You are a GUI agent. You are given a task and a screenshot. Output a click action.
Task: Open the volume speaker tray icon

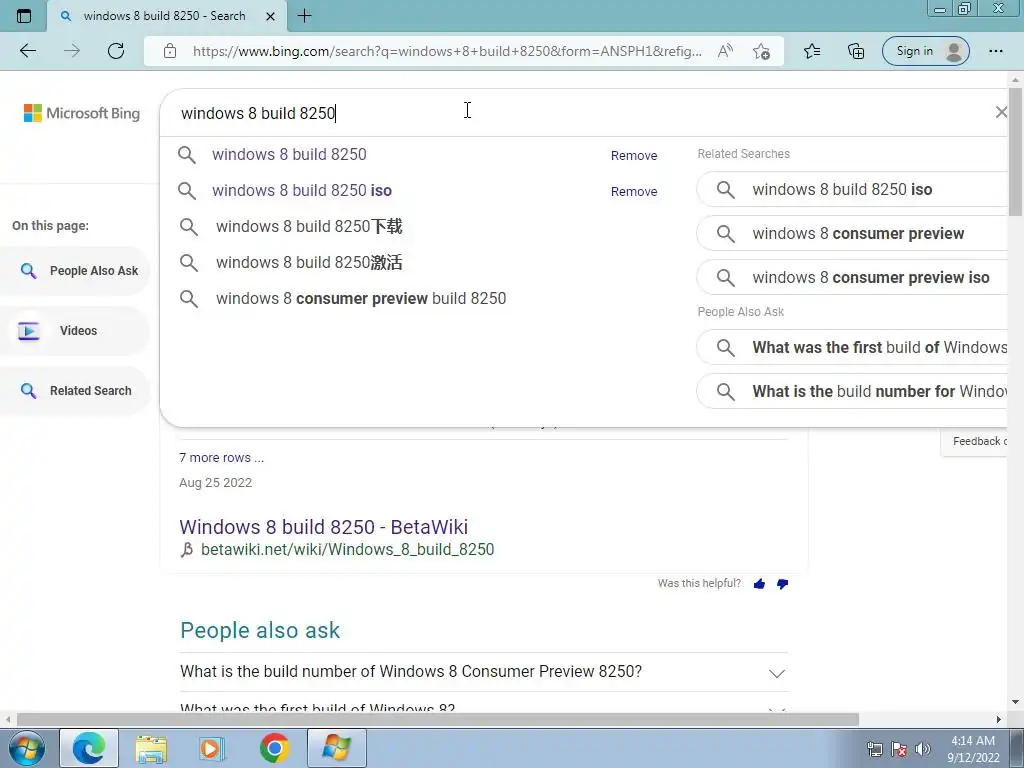(x=923, y=749)
